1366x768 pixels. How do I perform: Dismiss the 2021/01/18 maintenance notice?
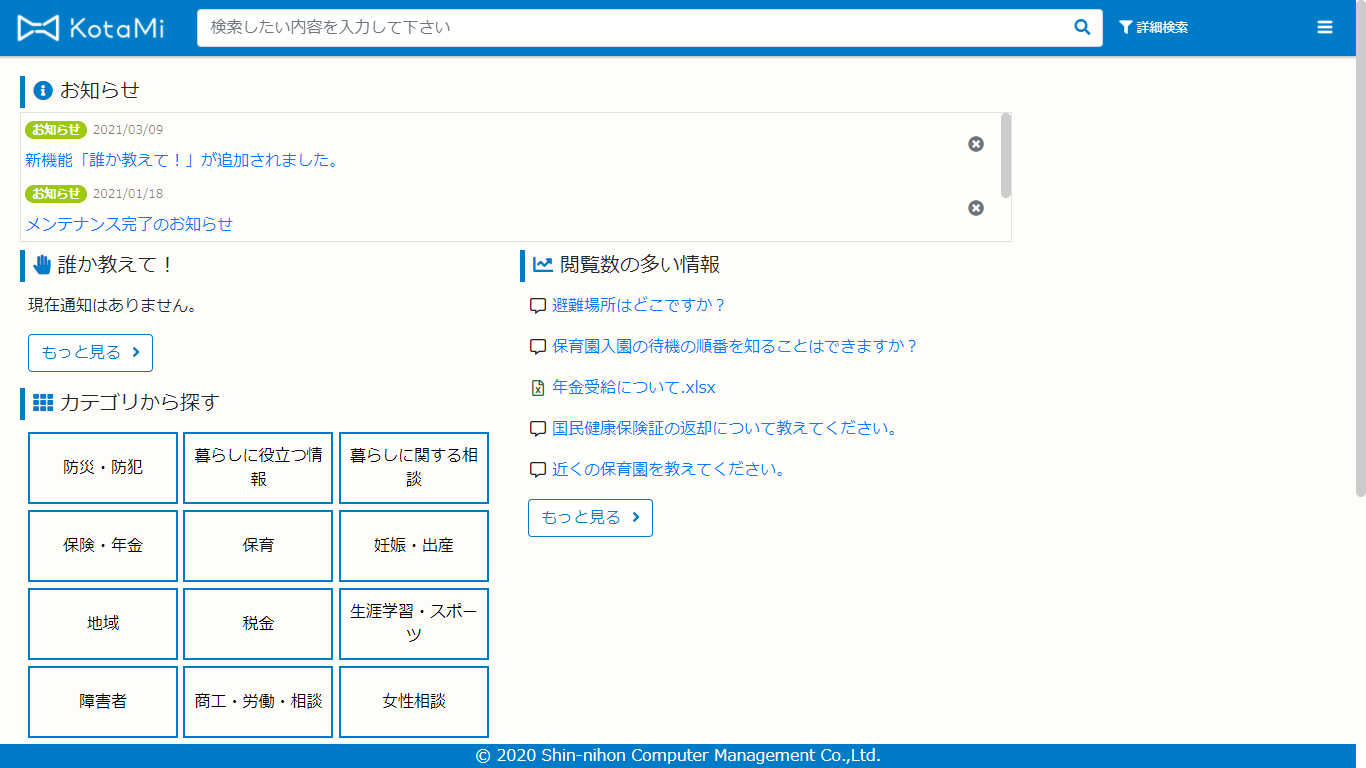point(976,208)
